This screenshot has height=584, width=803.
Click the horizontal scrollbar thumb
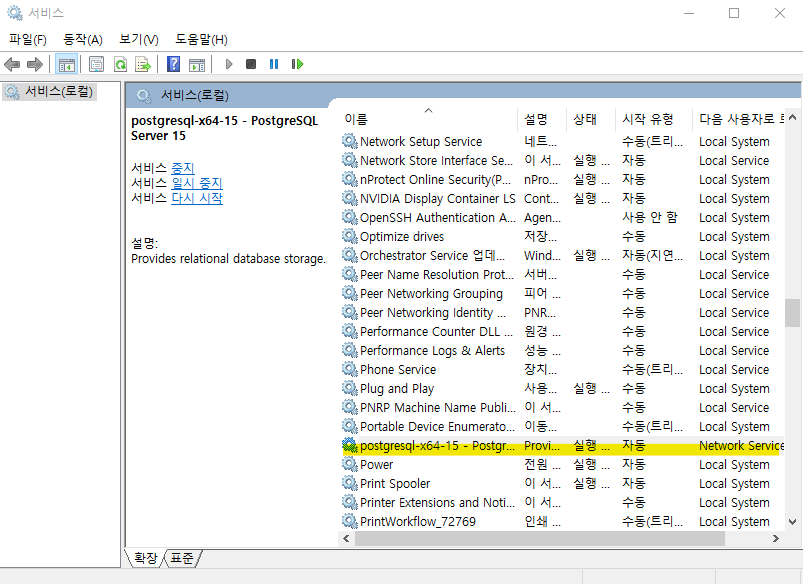click(x=540, y=538)
